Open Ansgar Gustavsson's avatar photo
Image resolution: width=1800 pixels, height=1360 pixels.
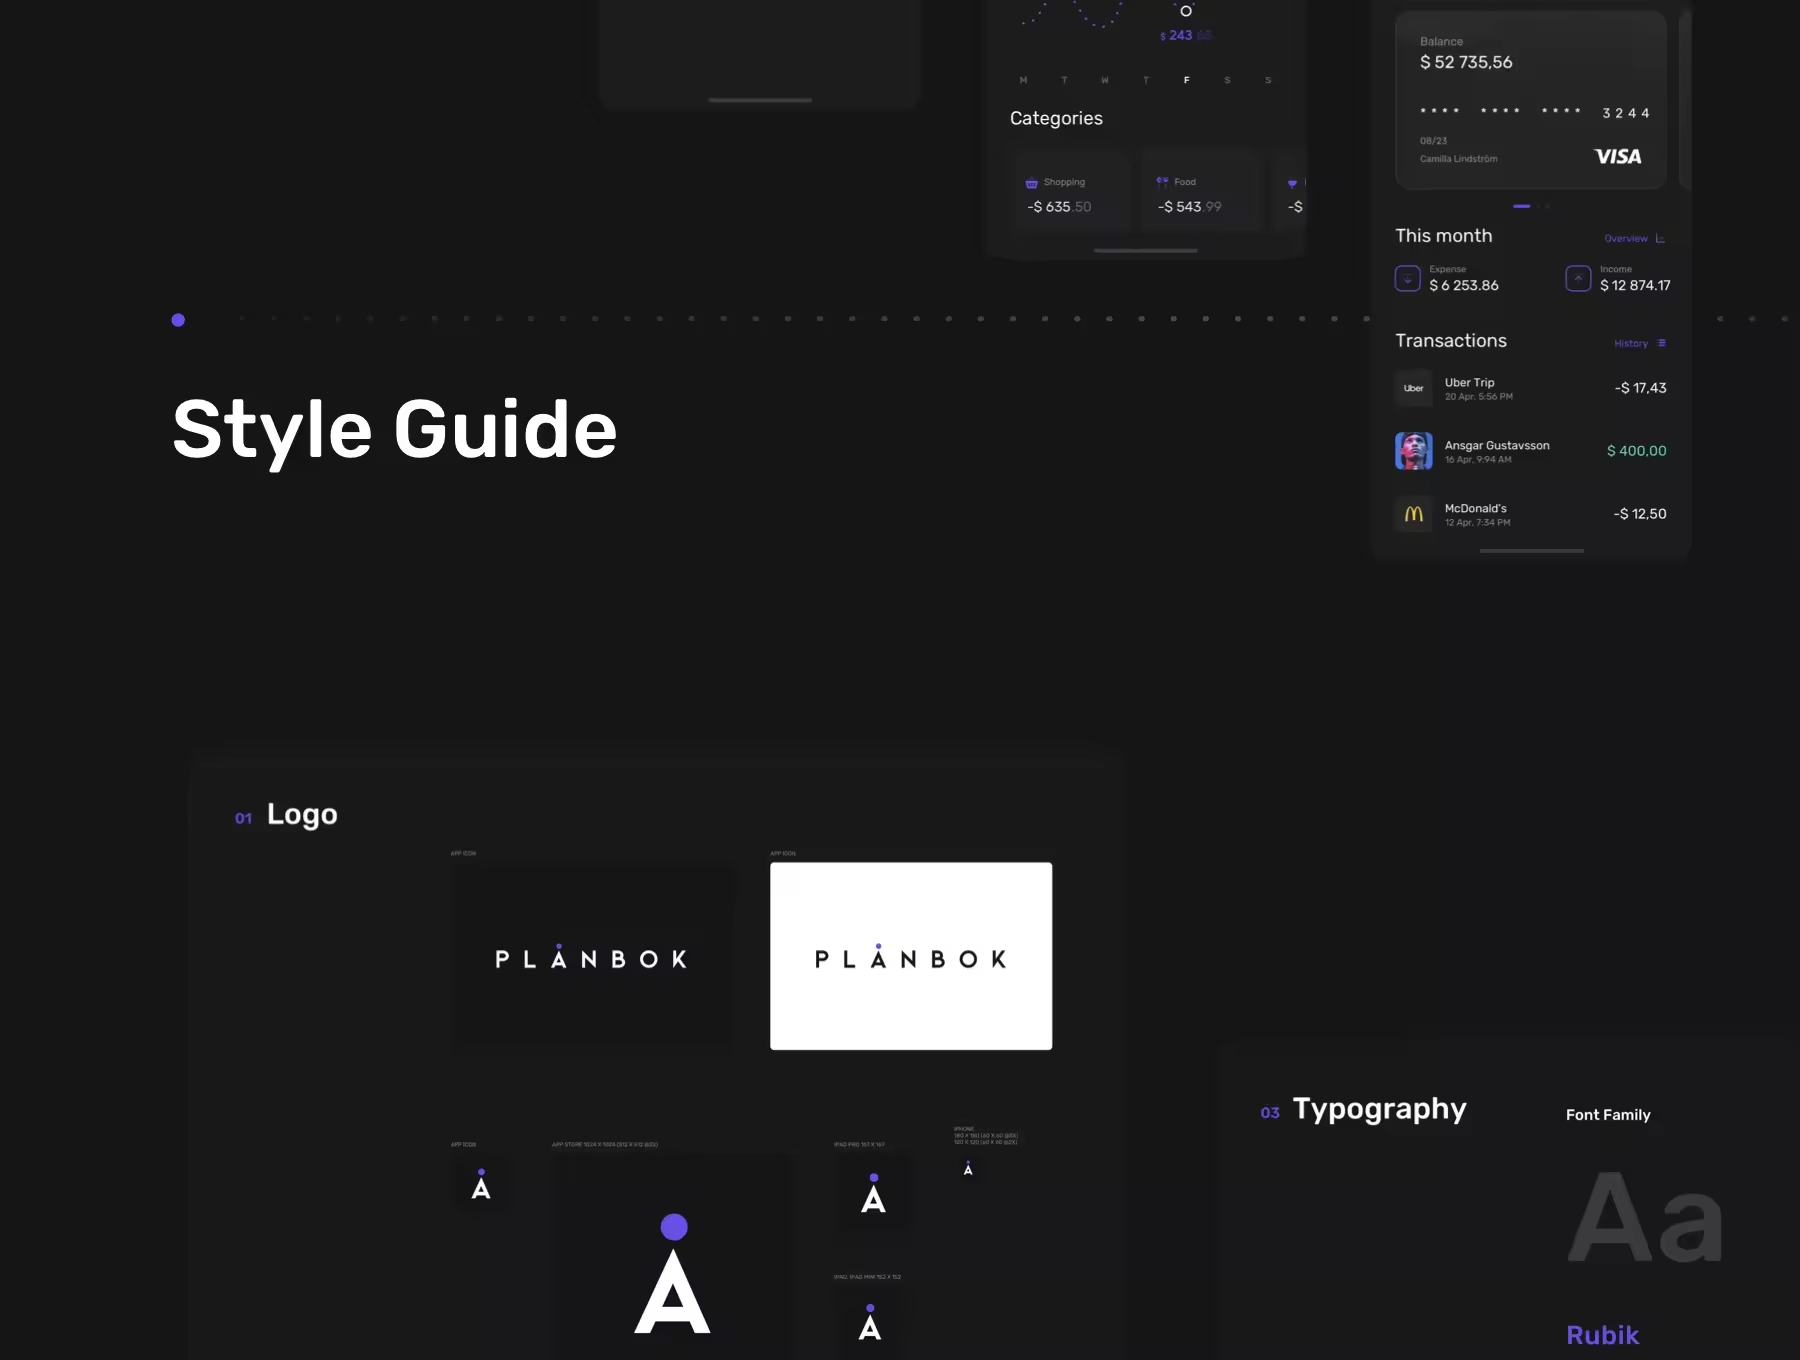tap(1413, 451)
